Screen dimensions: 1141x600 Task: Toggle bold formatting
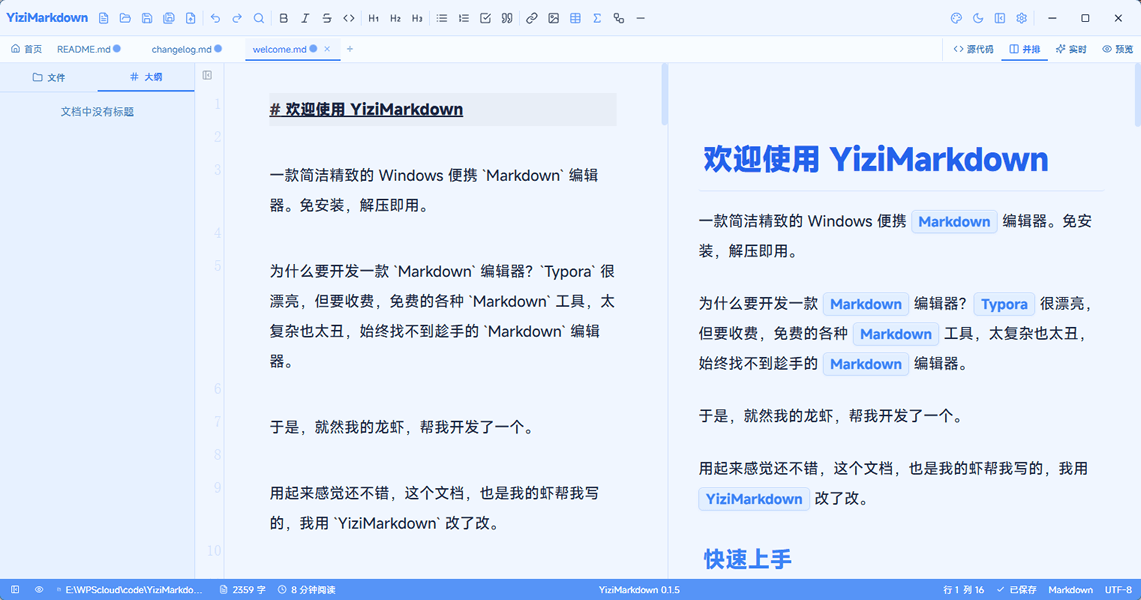pyautogui.click(x=284, y=18)
